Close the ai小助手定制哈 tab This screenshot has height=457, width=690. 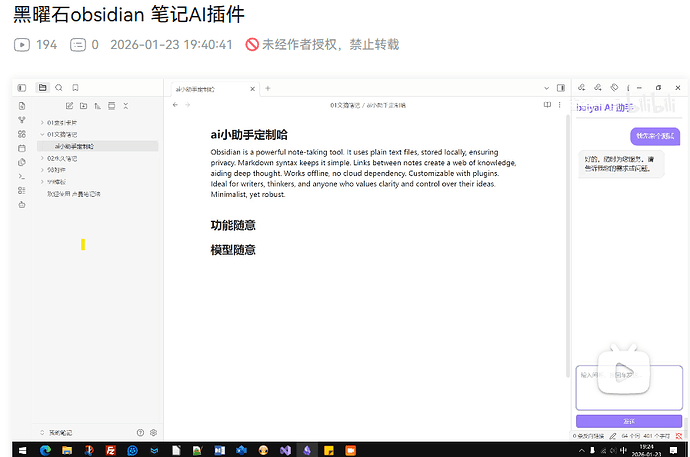click(253, 89)
